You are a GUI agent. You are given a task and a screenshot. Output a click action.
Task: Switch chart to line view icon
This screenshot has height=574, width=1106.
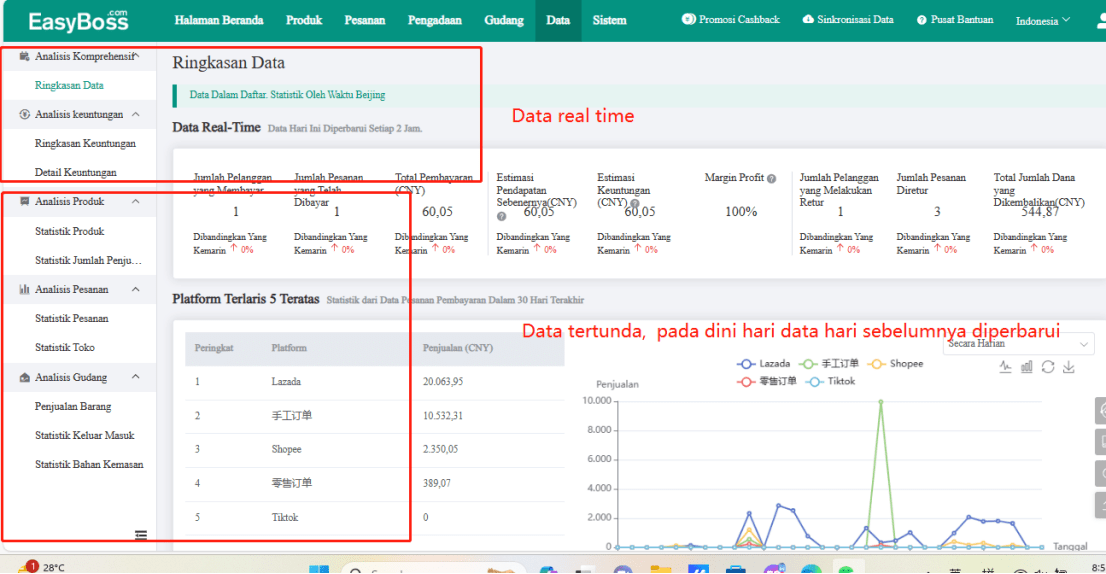click(x=1005, y=367)
